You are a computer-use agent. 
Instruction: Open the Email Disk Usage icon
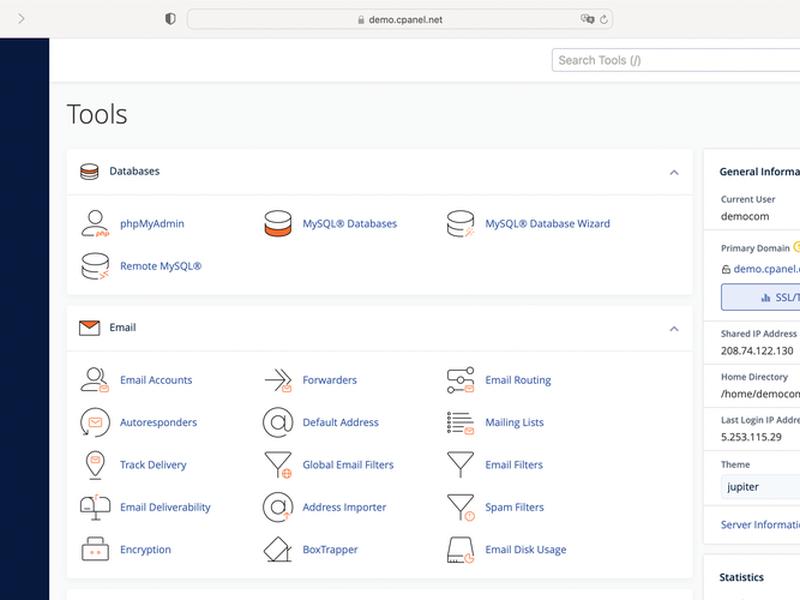(x=460, y=549)
